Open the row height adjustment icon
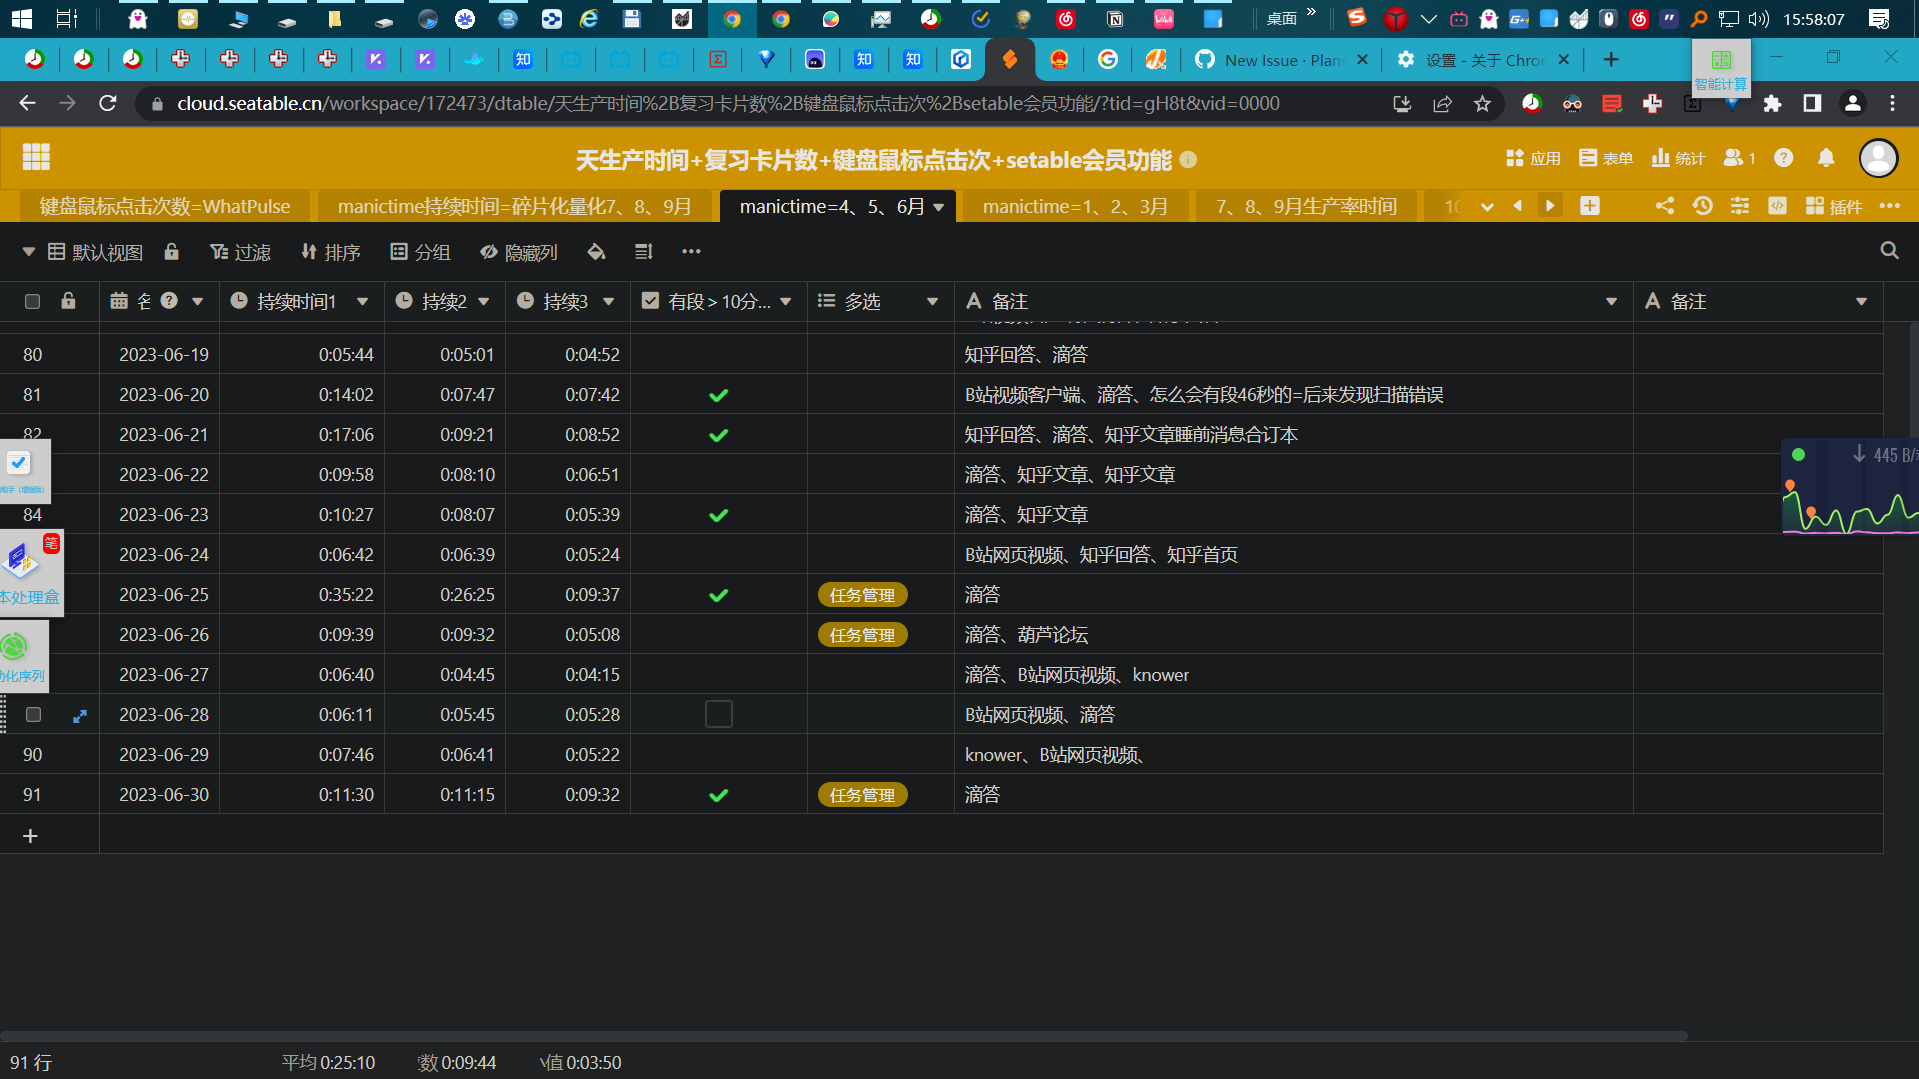 pos(643,252)
